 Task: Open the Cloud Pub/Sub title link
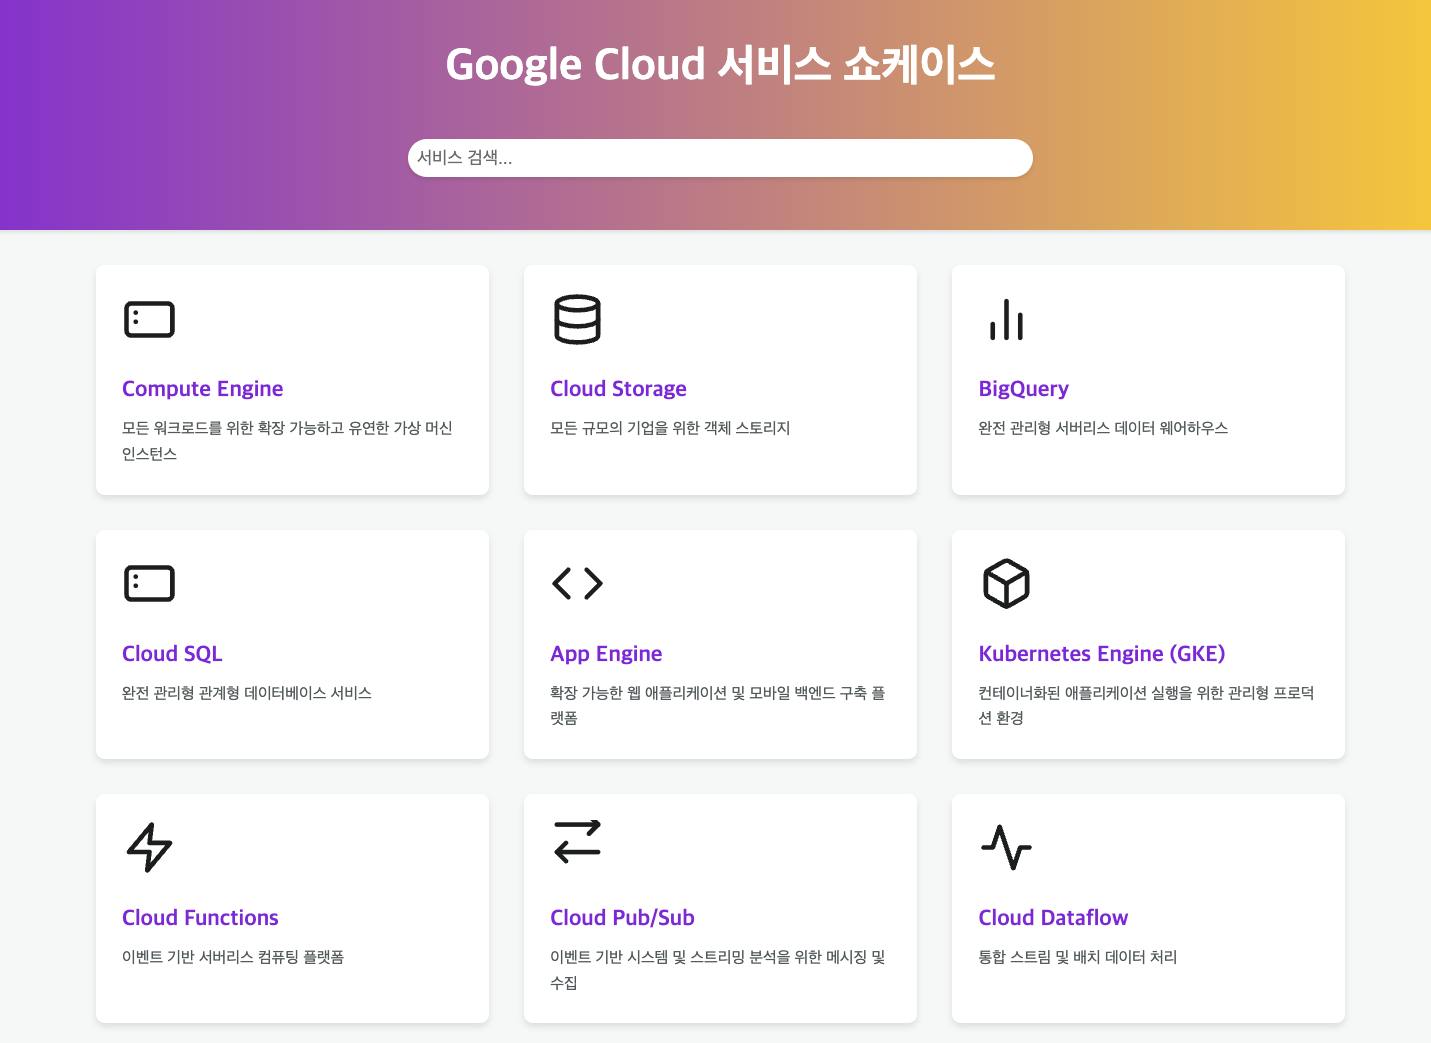[622, 918]
